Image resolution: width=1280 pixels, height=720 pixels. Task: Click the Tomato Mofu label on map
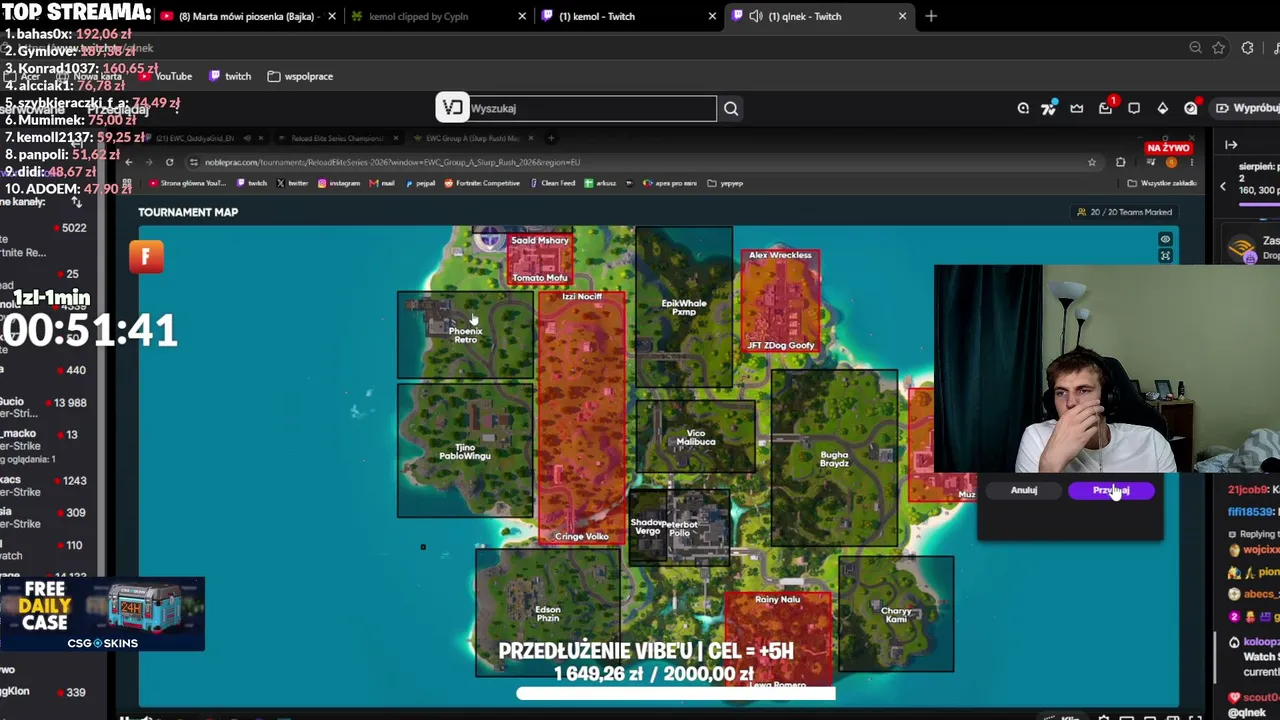tap(539, 278)
